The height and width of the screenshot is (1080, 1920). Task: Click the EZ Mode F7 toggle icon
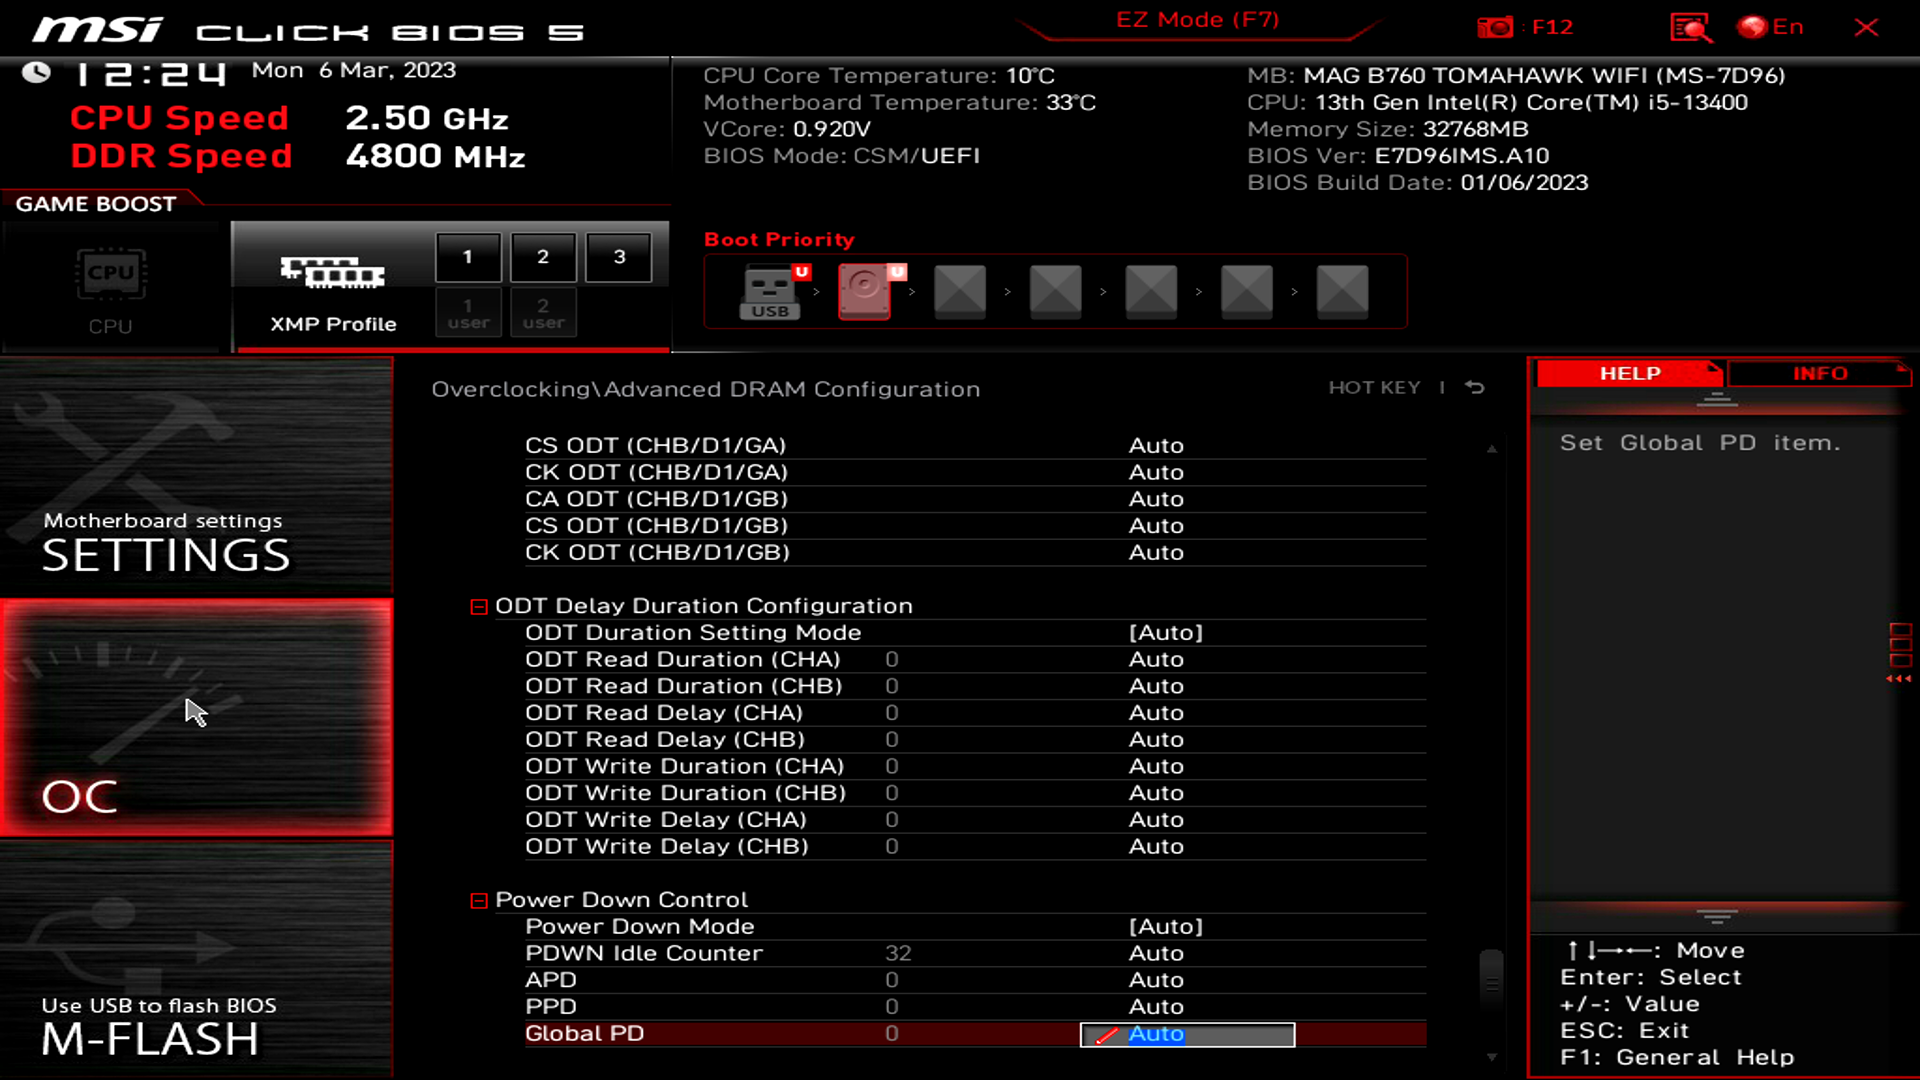point(1197,20)
